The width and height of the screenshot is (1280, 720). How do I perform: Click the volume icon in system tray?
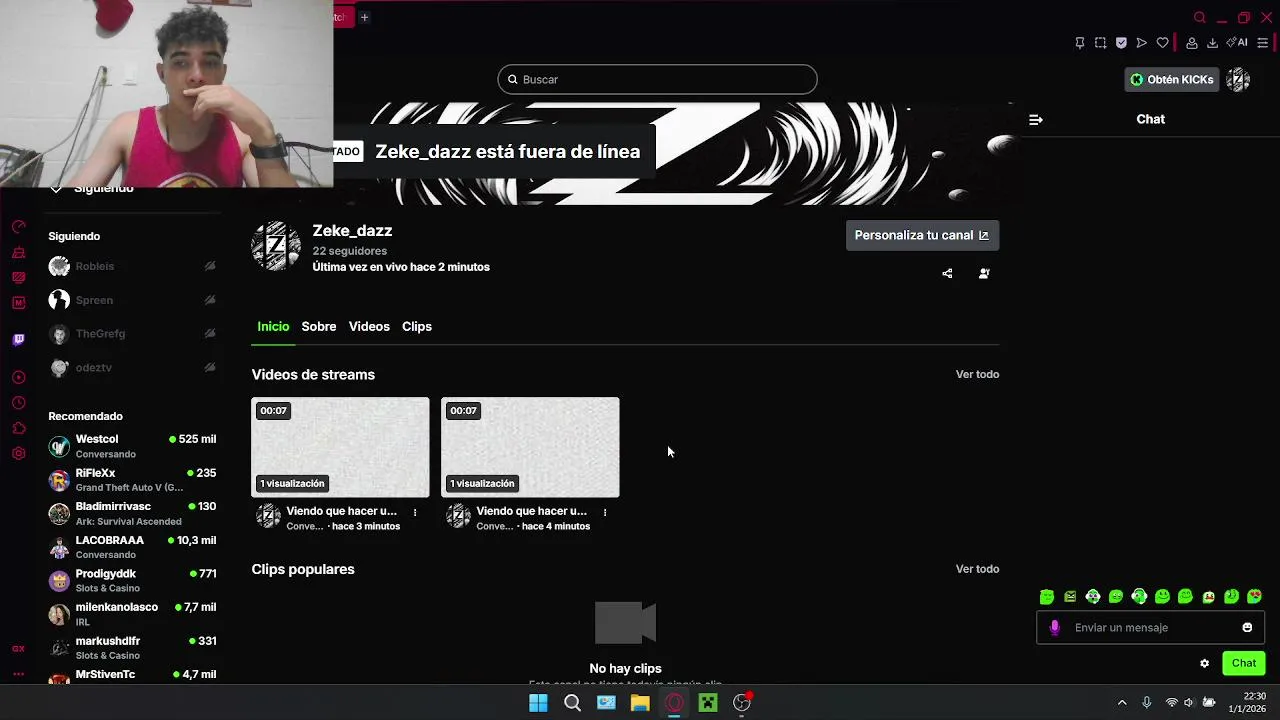tap(1189, 703)
